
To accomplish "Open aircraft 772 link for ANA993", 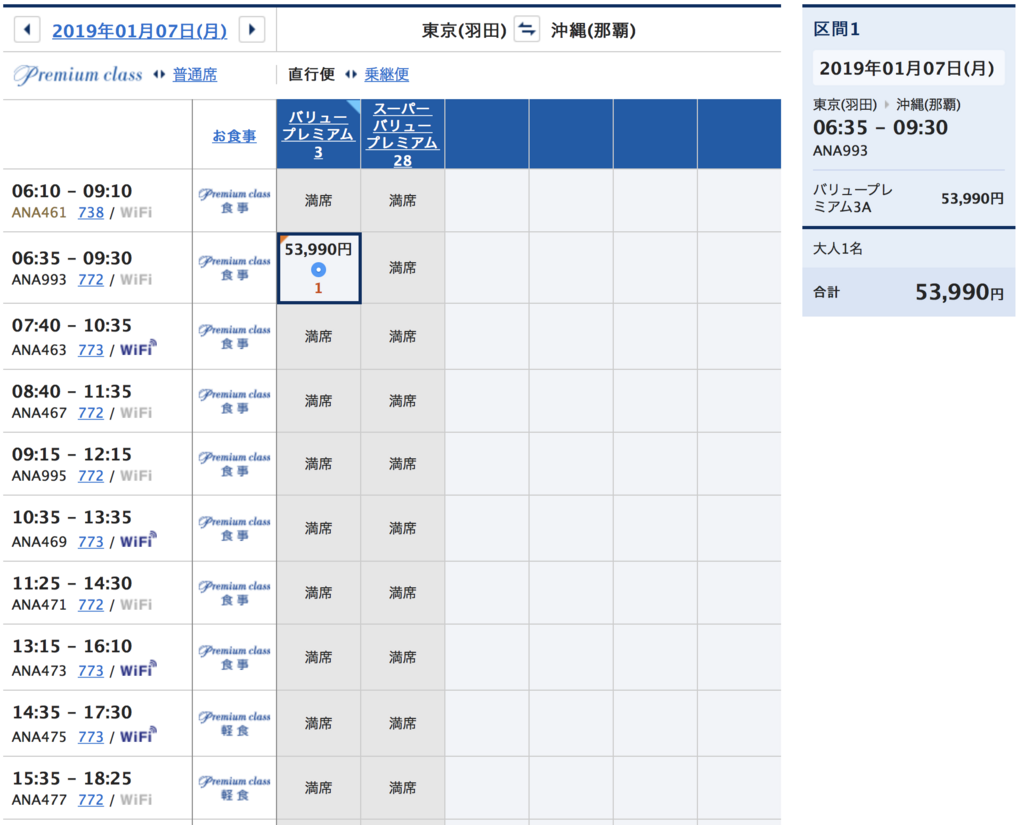I will (91, 280).
